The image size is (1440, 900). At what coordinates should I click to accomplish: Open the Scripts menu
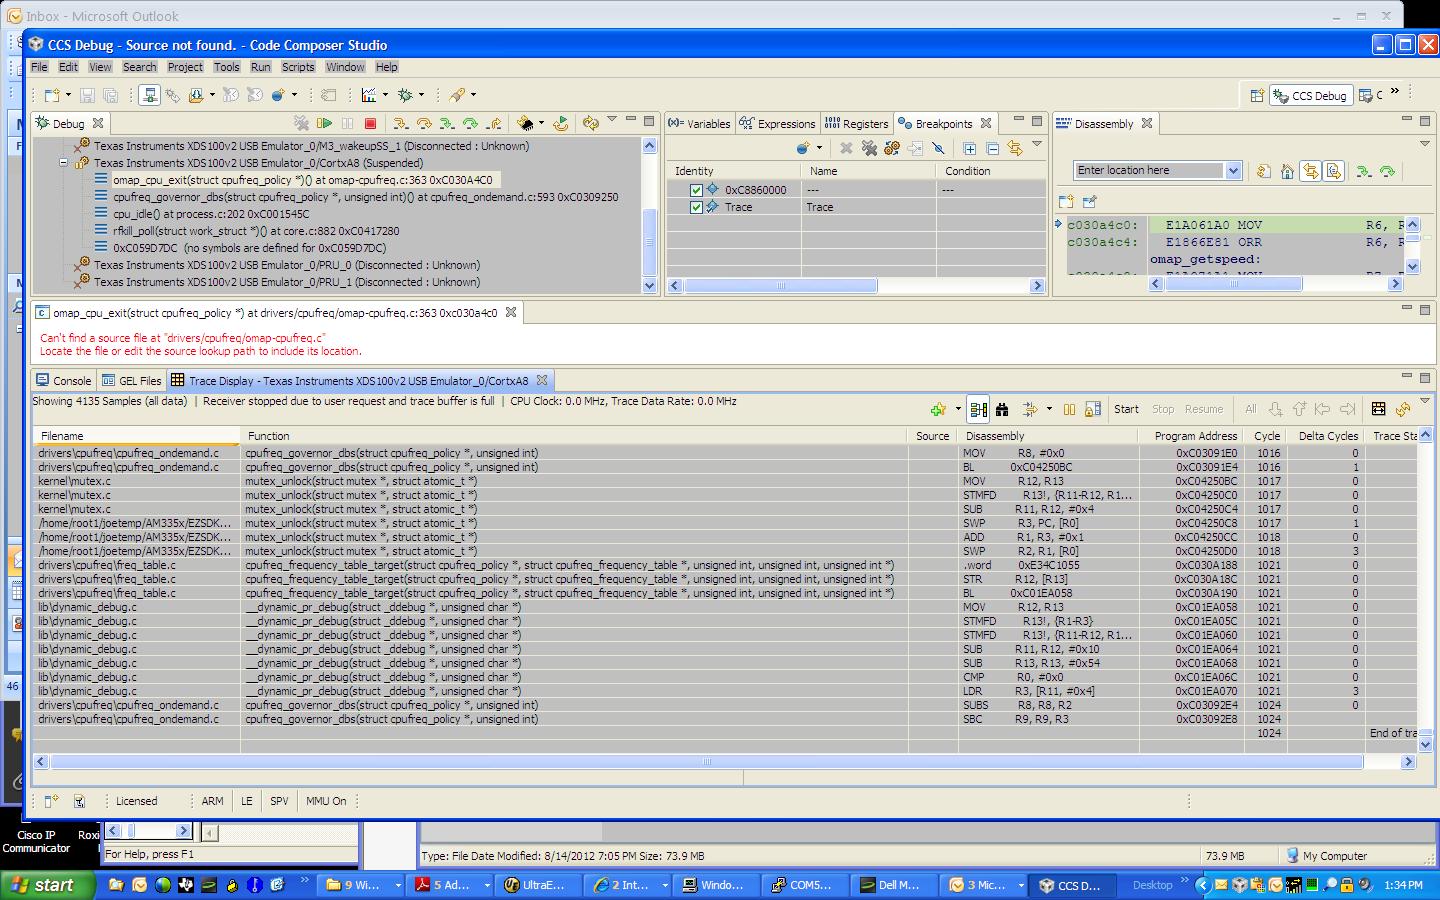[298, 67]
